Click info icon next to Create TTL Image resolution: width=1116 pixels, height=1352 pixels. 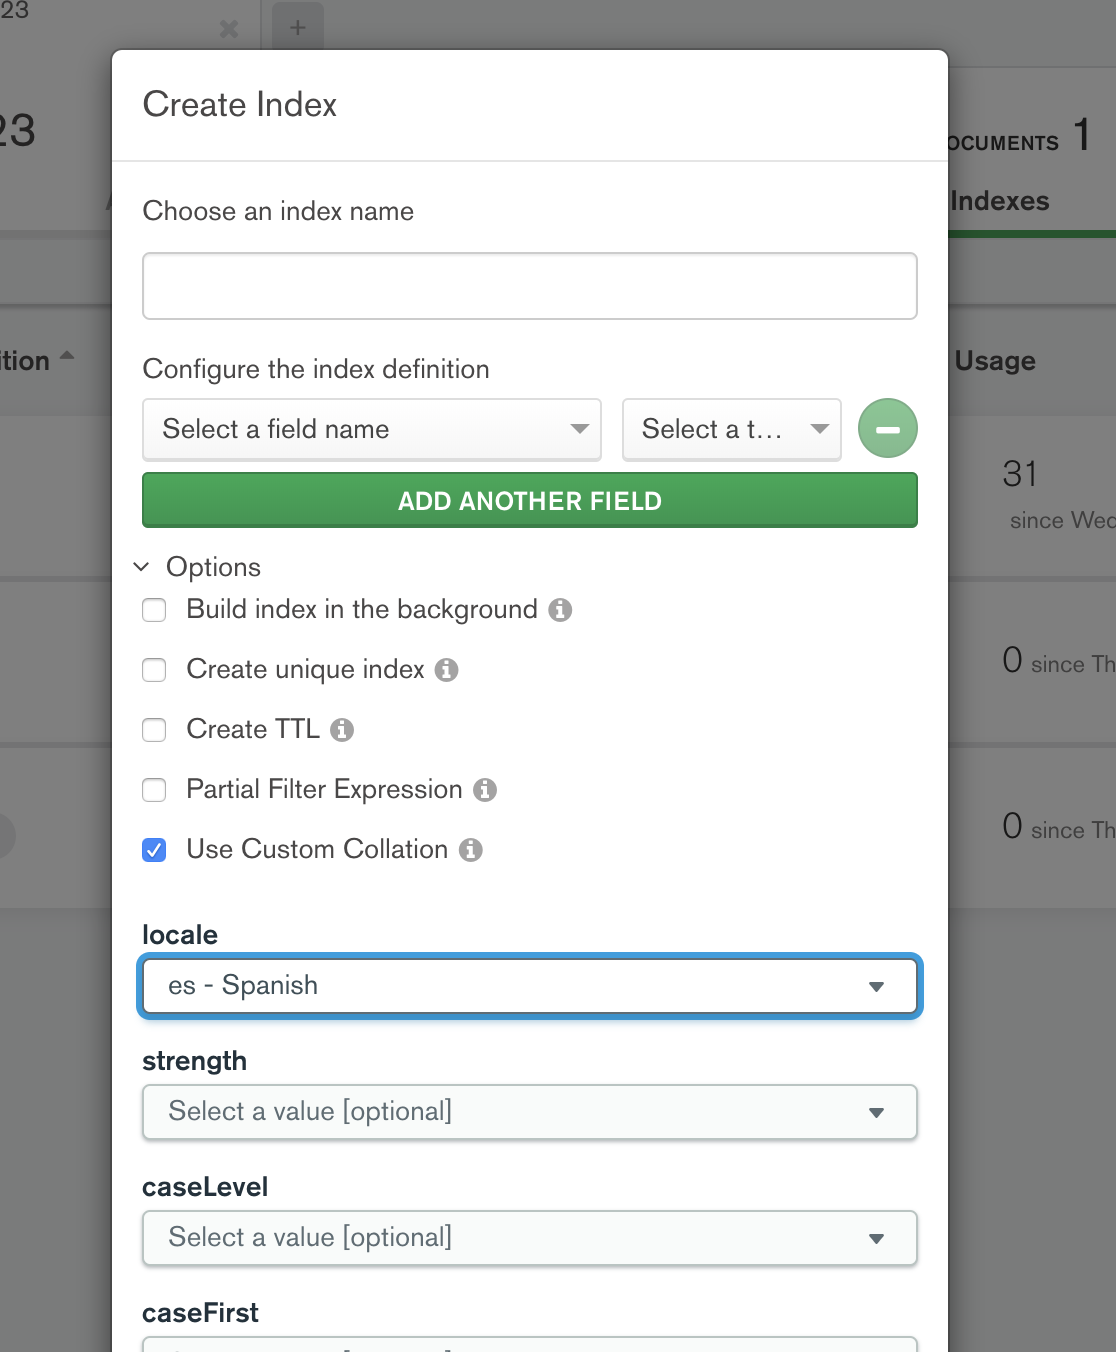342,730
